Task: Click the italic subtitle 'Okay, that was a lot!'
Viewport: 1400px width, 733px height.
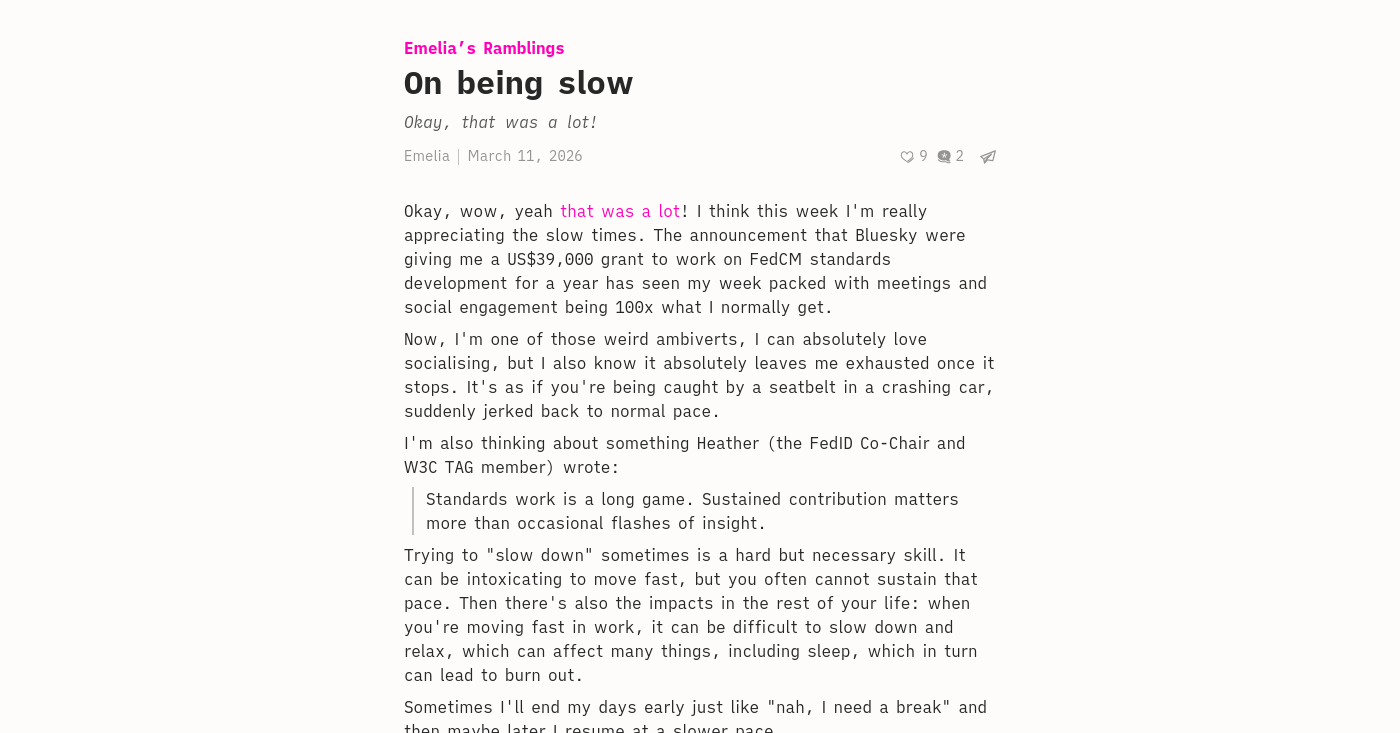Action: [x=500, y=122]
